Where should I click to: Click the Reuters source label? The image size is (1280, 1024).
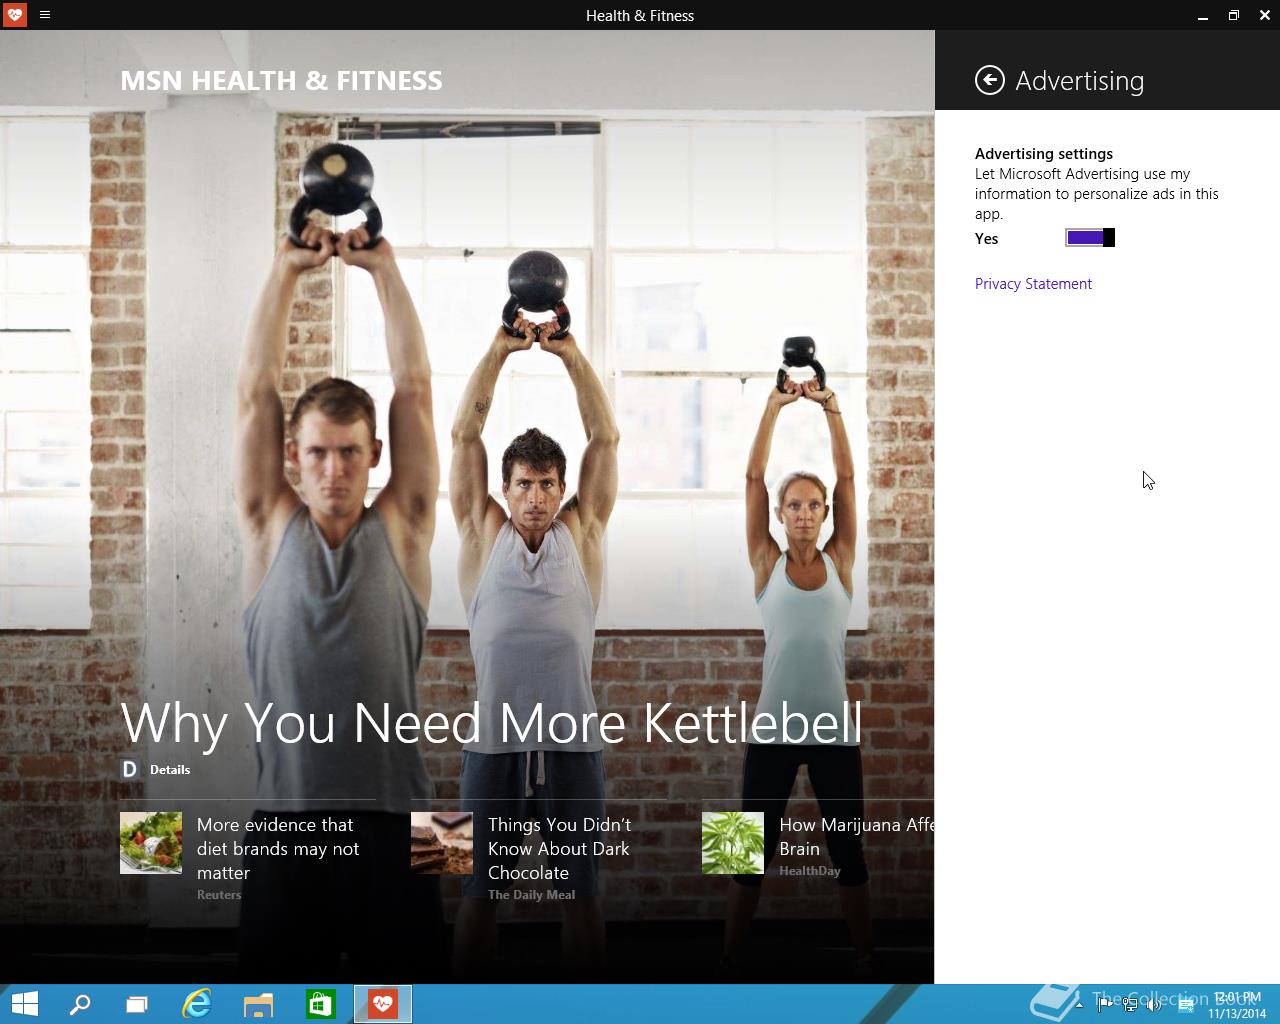[x=219, y=895]
